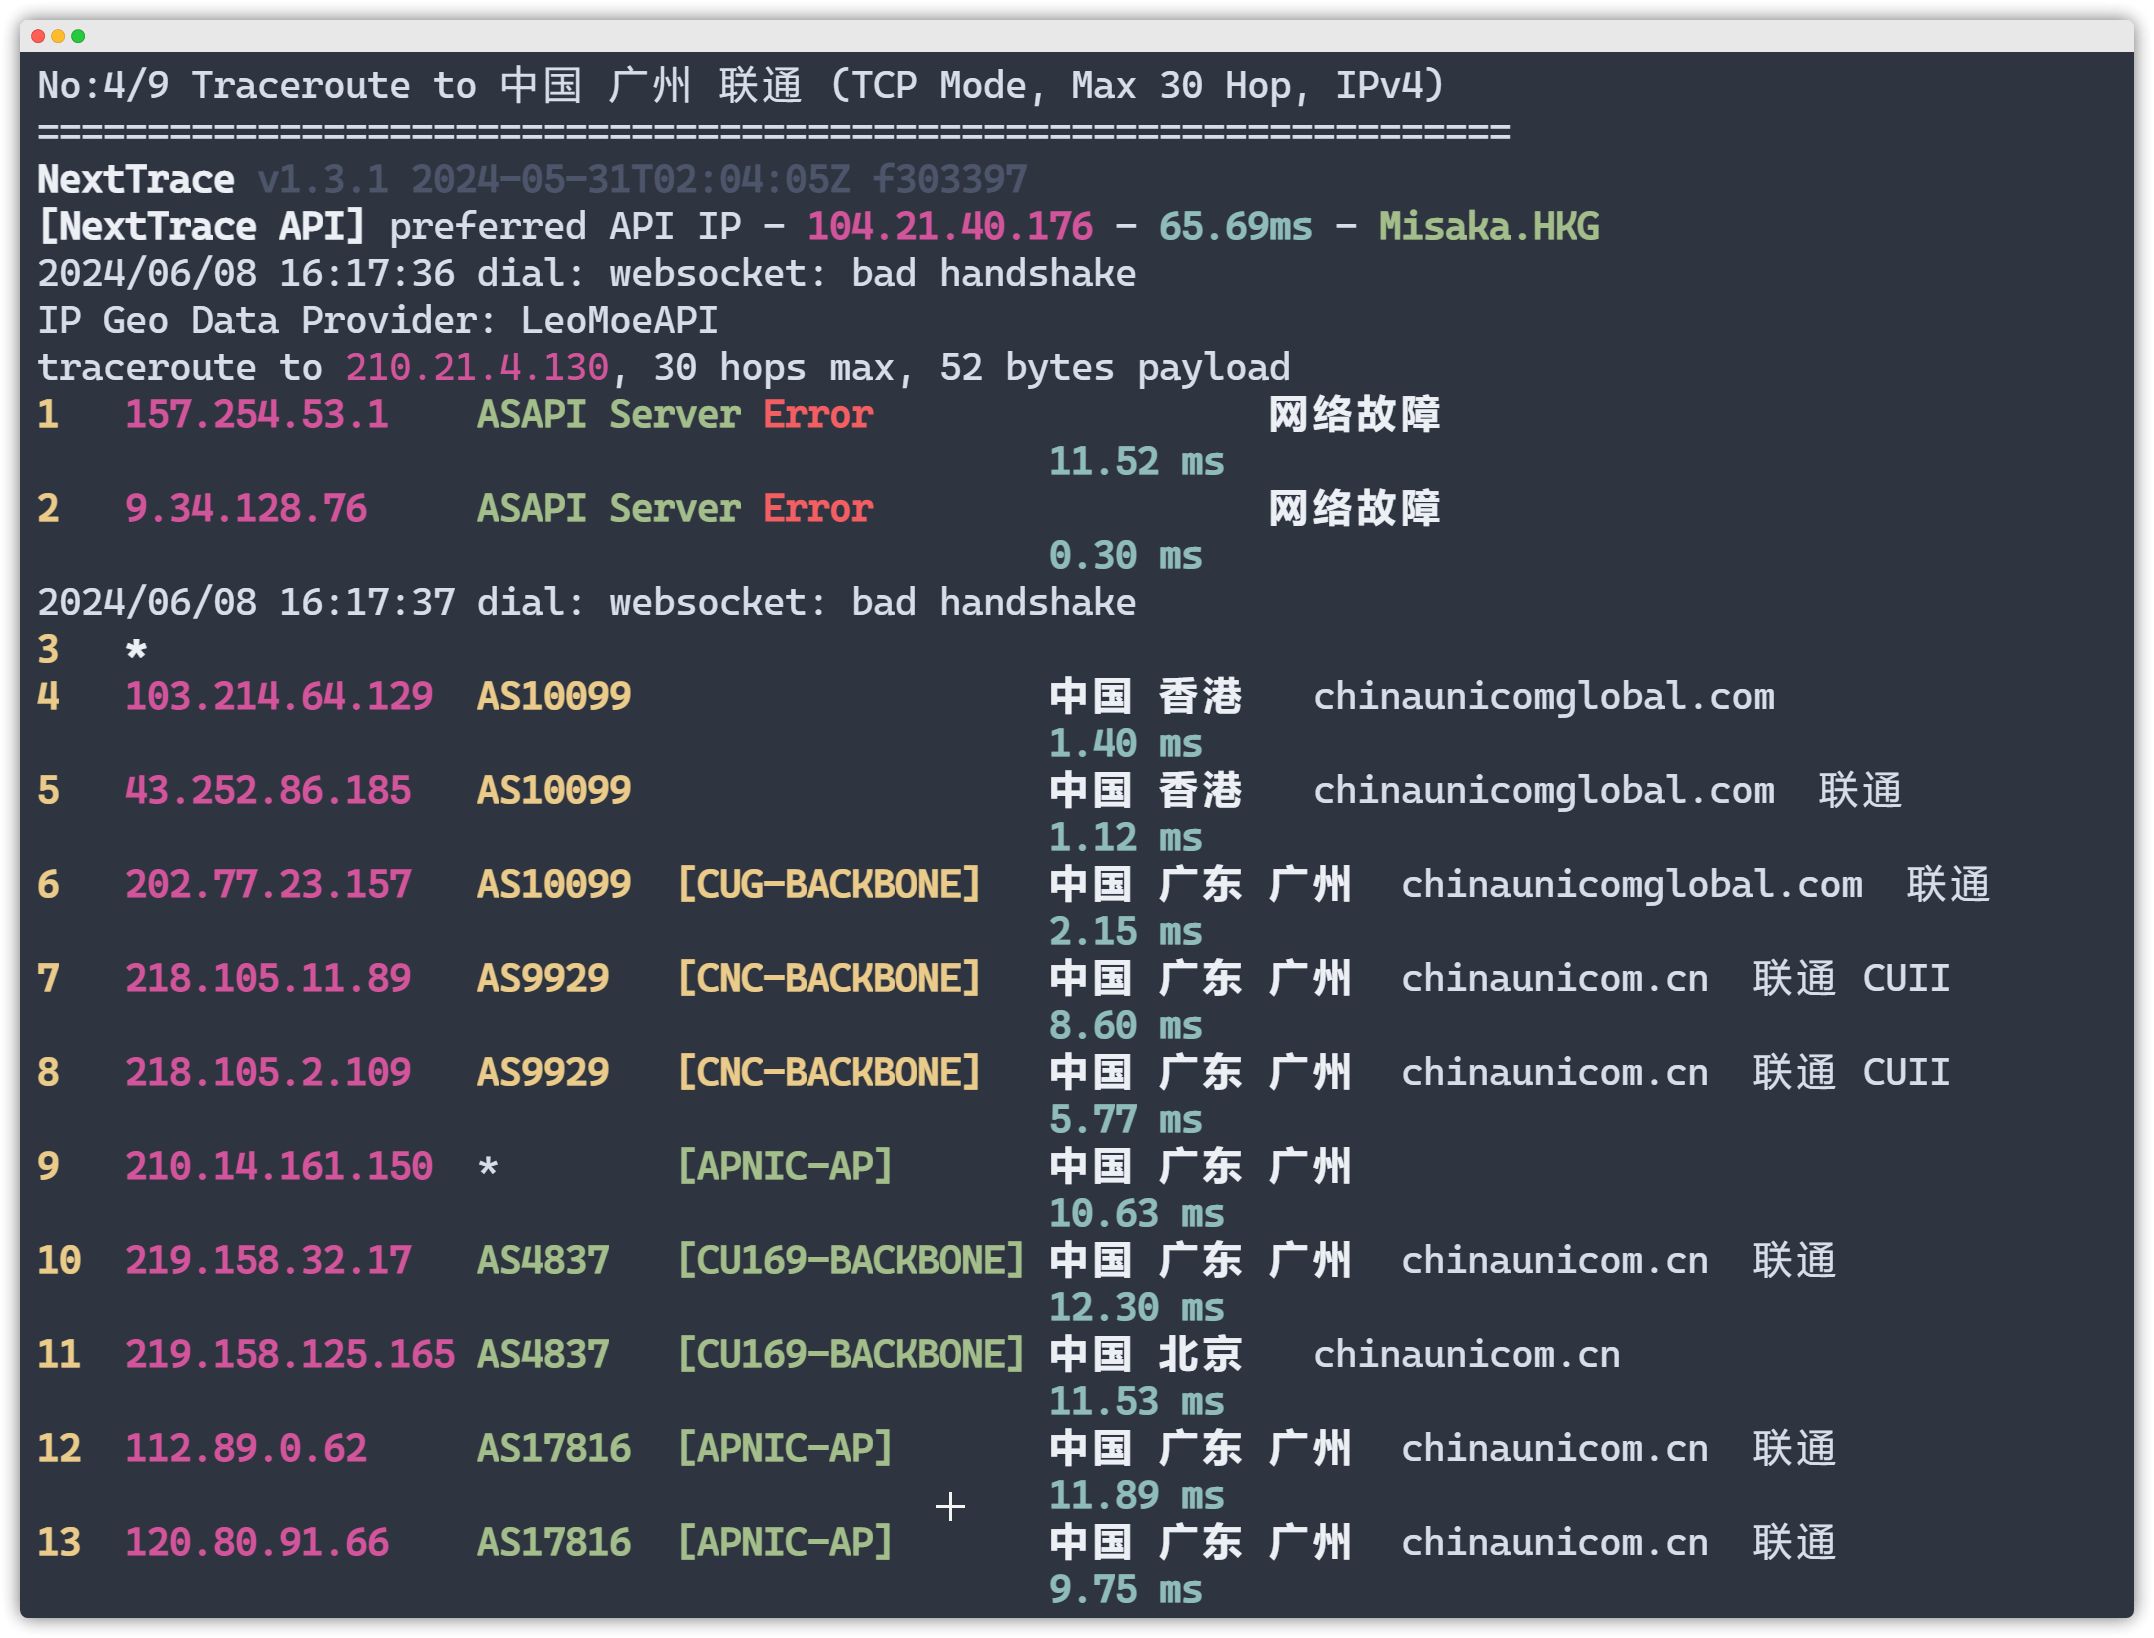Viewport: 2154px width, 1638px height.
Task: Click hop 1 IP 157.254.53.1
Action: [257, 415]
